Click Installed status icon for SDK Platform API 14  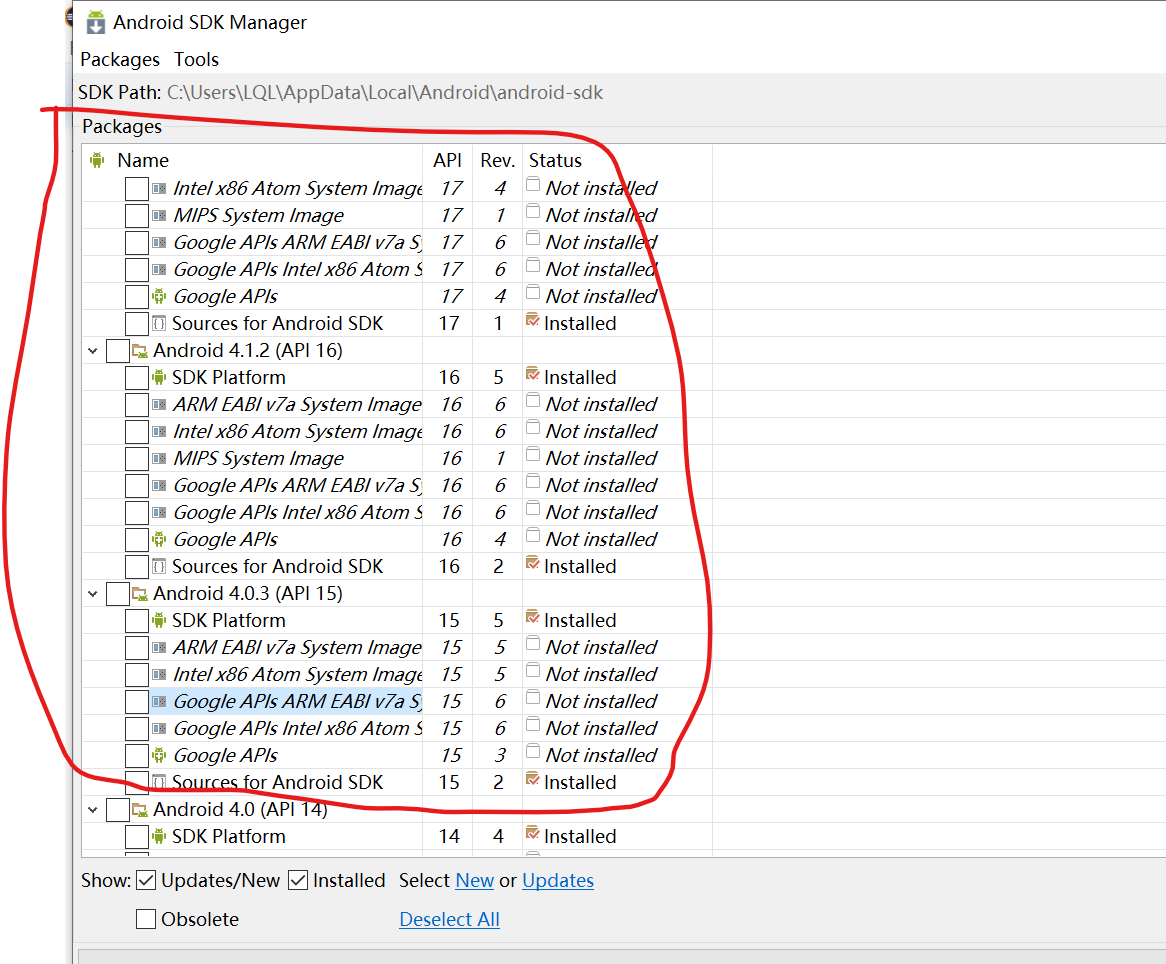(532, 833)
